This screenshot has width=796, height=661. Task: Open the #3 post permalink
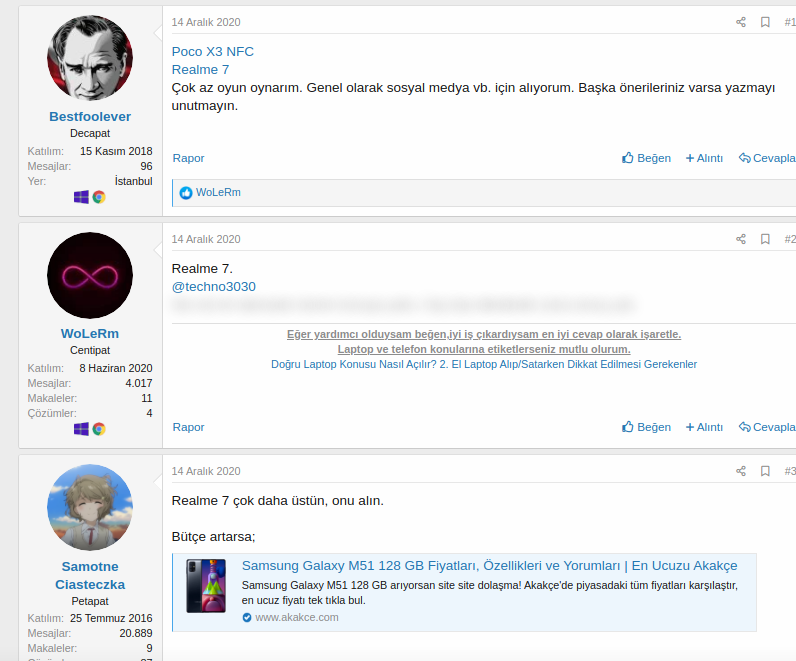[x=790, y=471]
